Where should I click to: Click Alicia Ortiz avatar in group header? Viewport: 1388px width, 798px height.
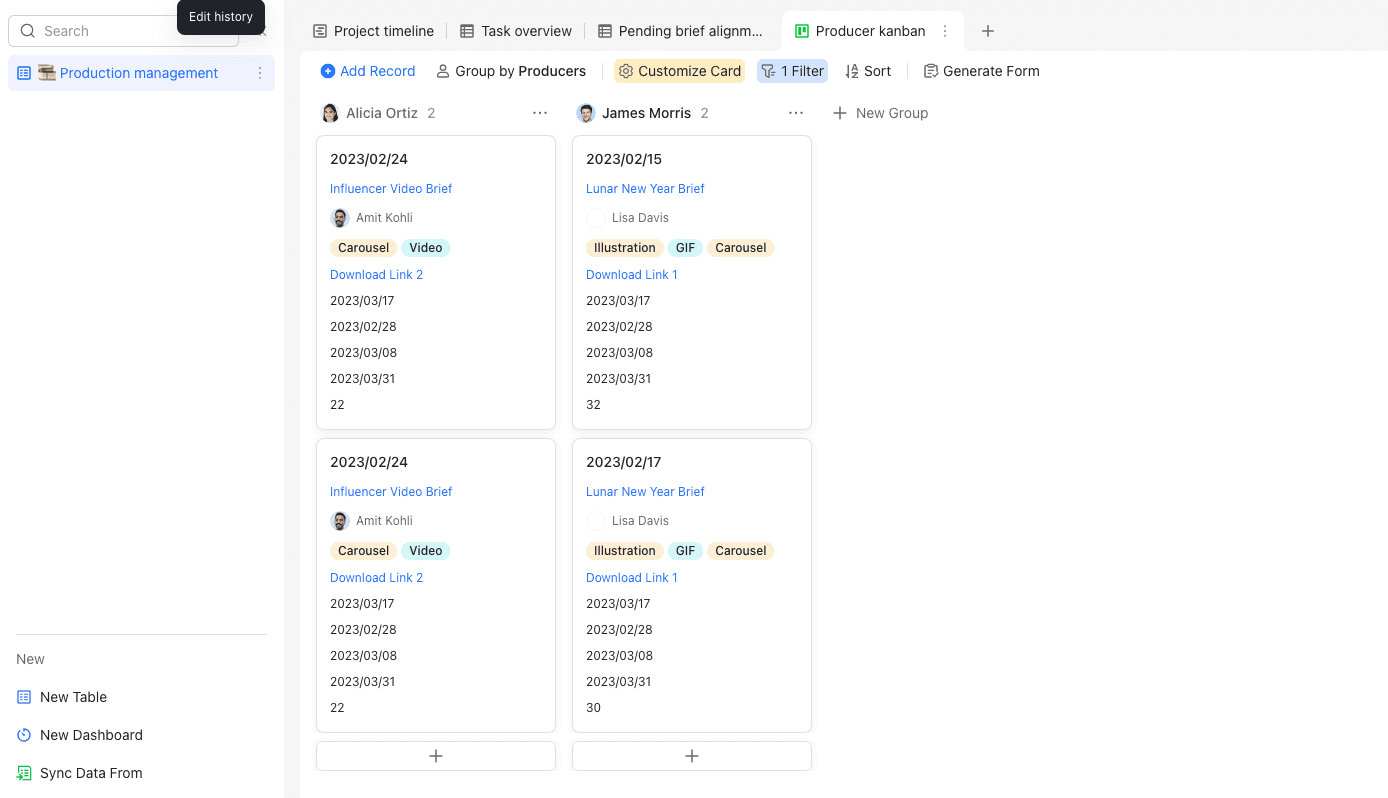coord(330,113)
